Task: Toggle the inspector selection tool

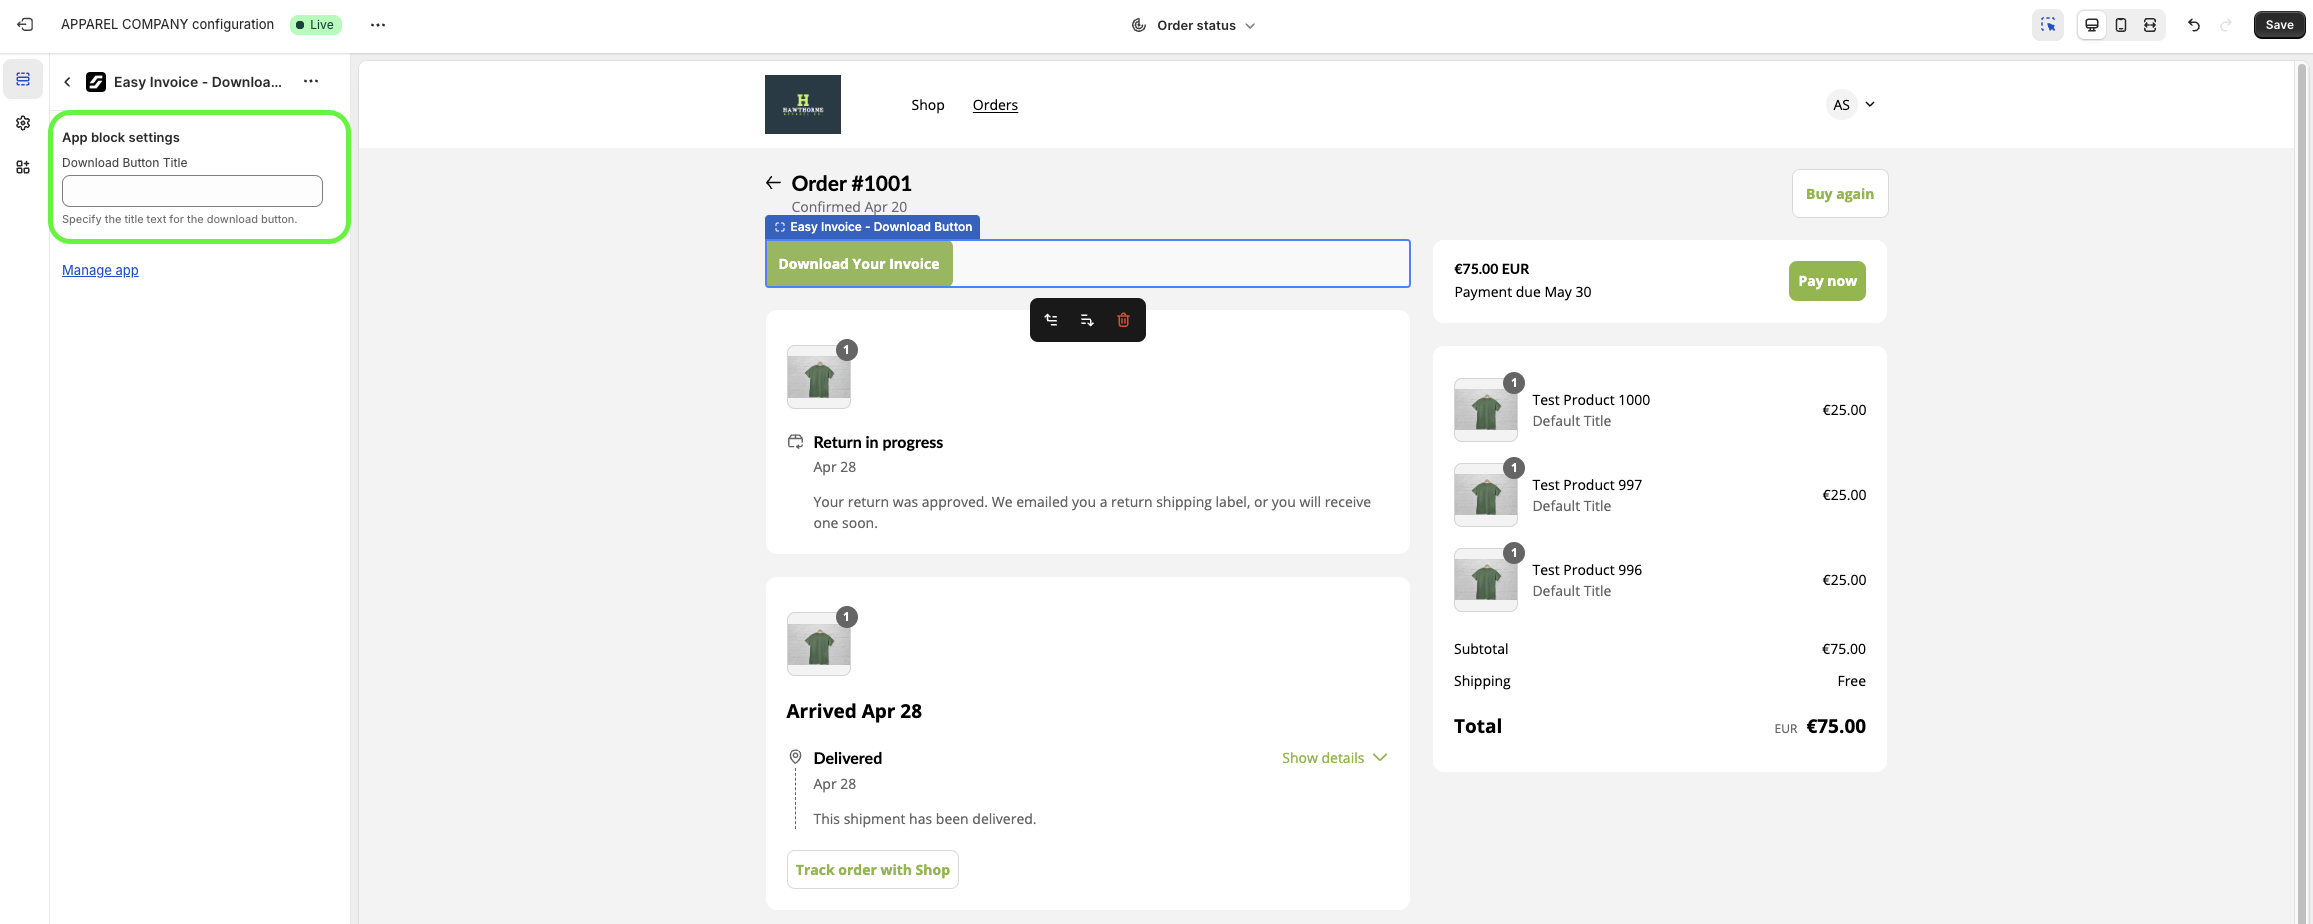Action: click(2047, 25)
